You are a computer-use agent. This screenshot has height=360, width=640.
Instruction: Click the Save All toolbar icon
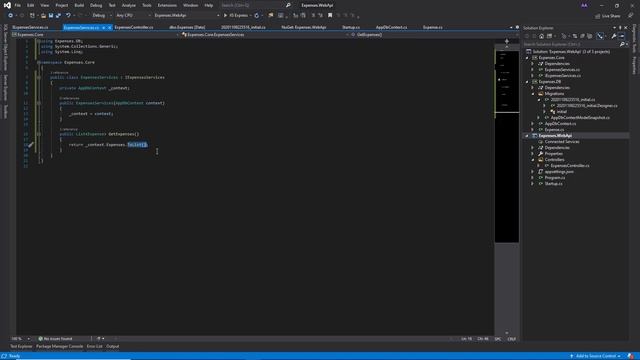pos(58,16)
